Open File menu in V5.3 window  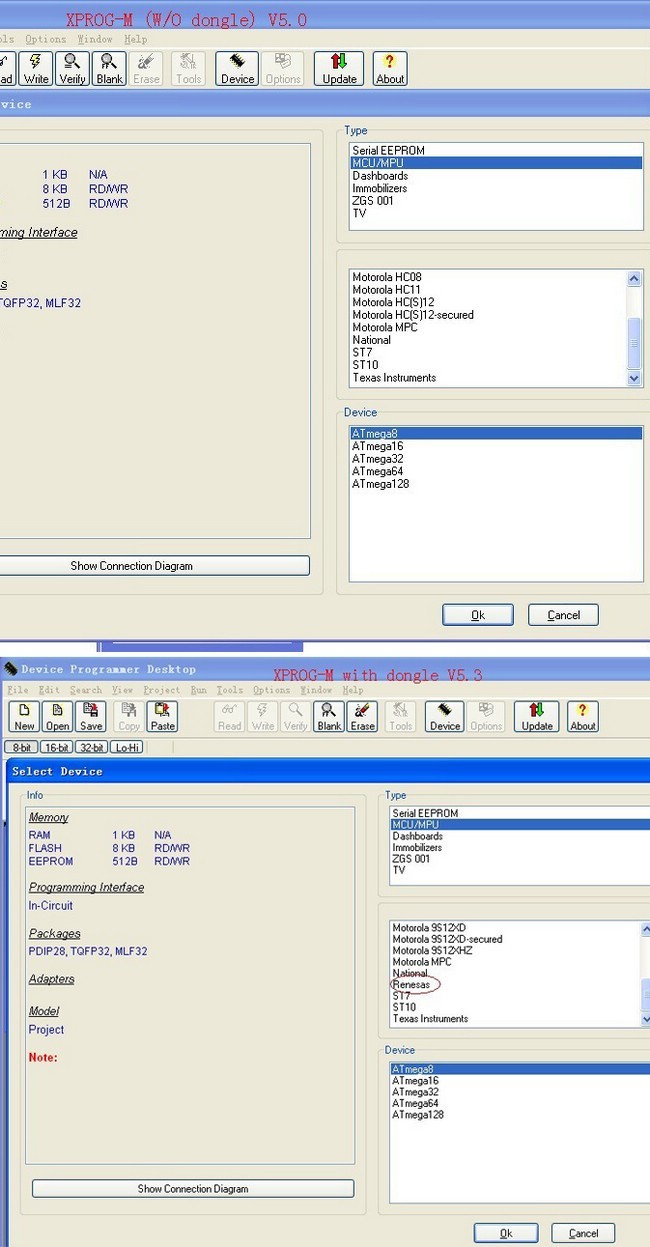[18, 690]
